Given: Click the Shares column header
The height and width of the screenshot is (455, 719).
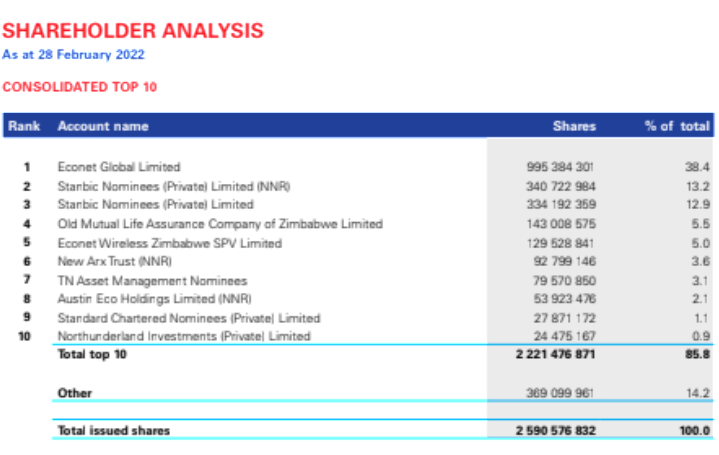Looking at the screenshot, I should (574, 127).
